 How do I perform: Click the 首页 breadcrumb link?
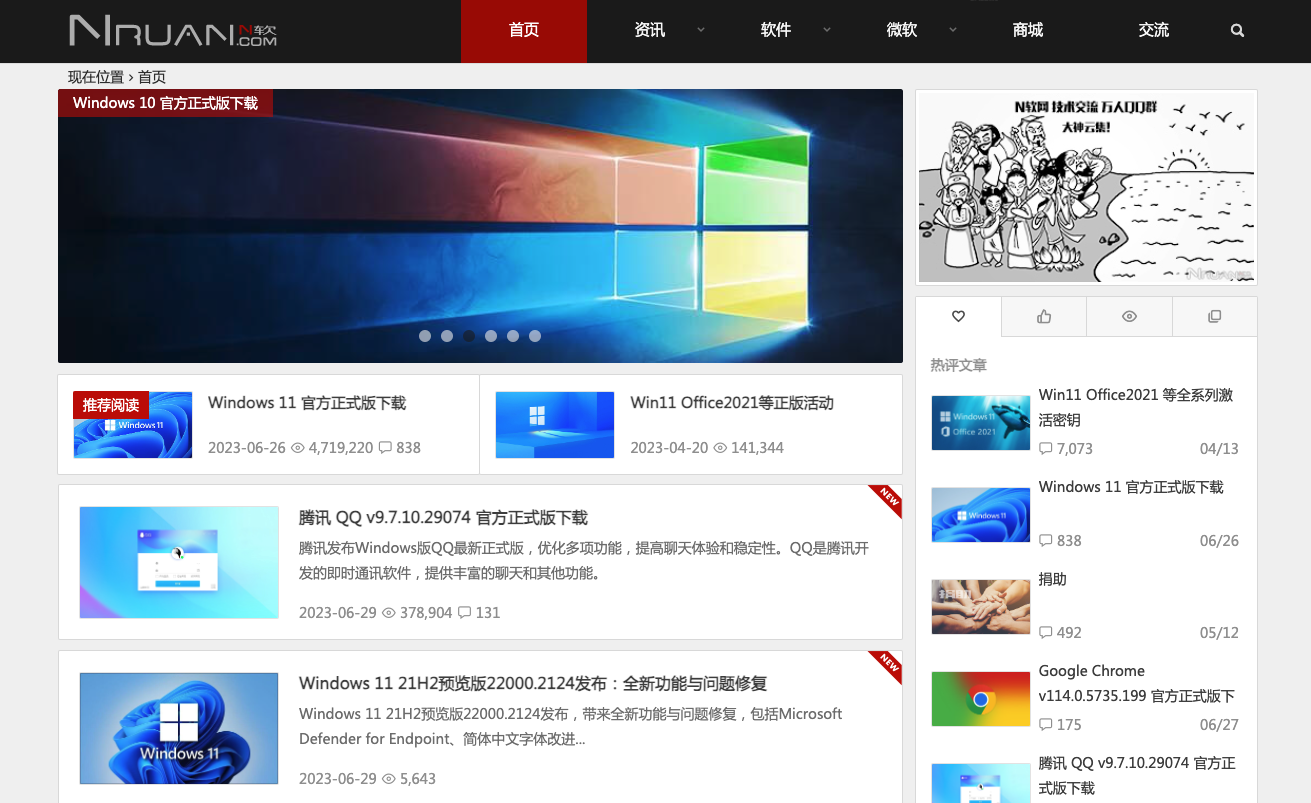(x=152, y=77)
